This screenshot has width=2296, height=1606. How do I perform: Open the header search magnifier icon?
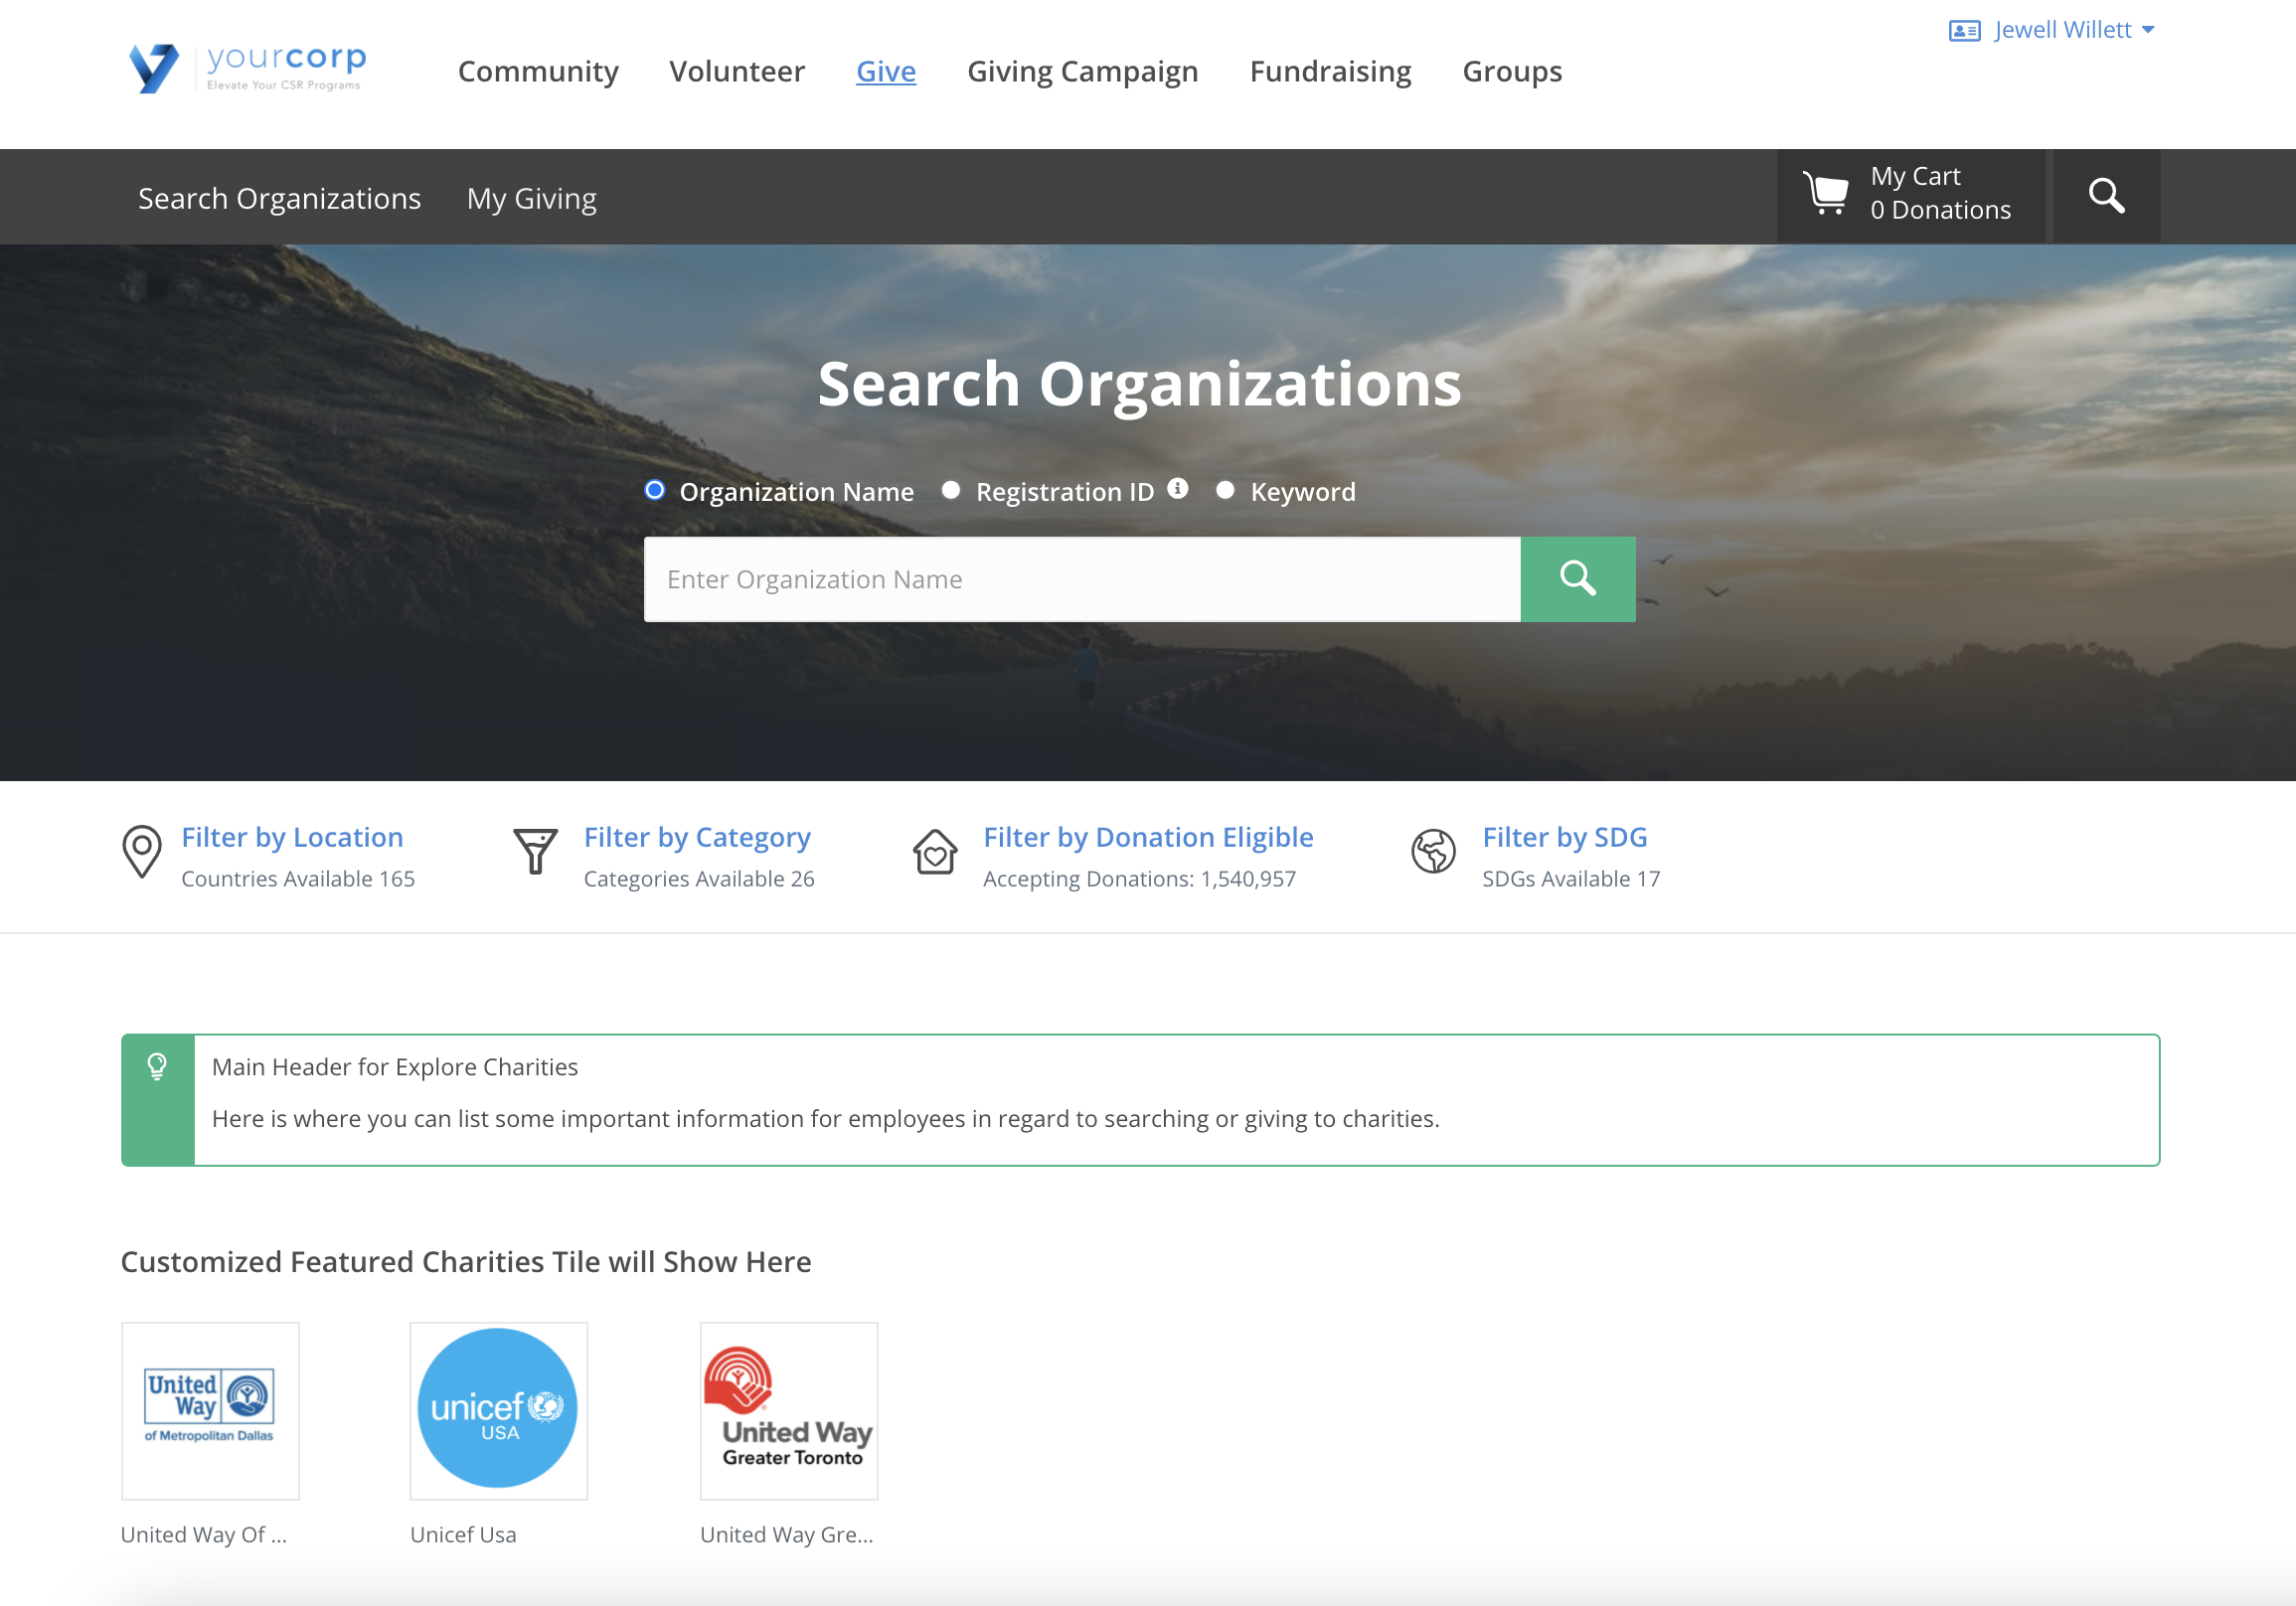click(x=2105, y=196)
